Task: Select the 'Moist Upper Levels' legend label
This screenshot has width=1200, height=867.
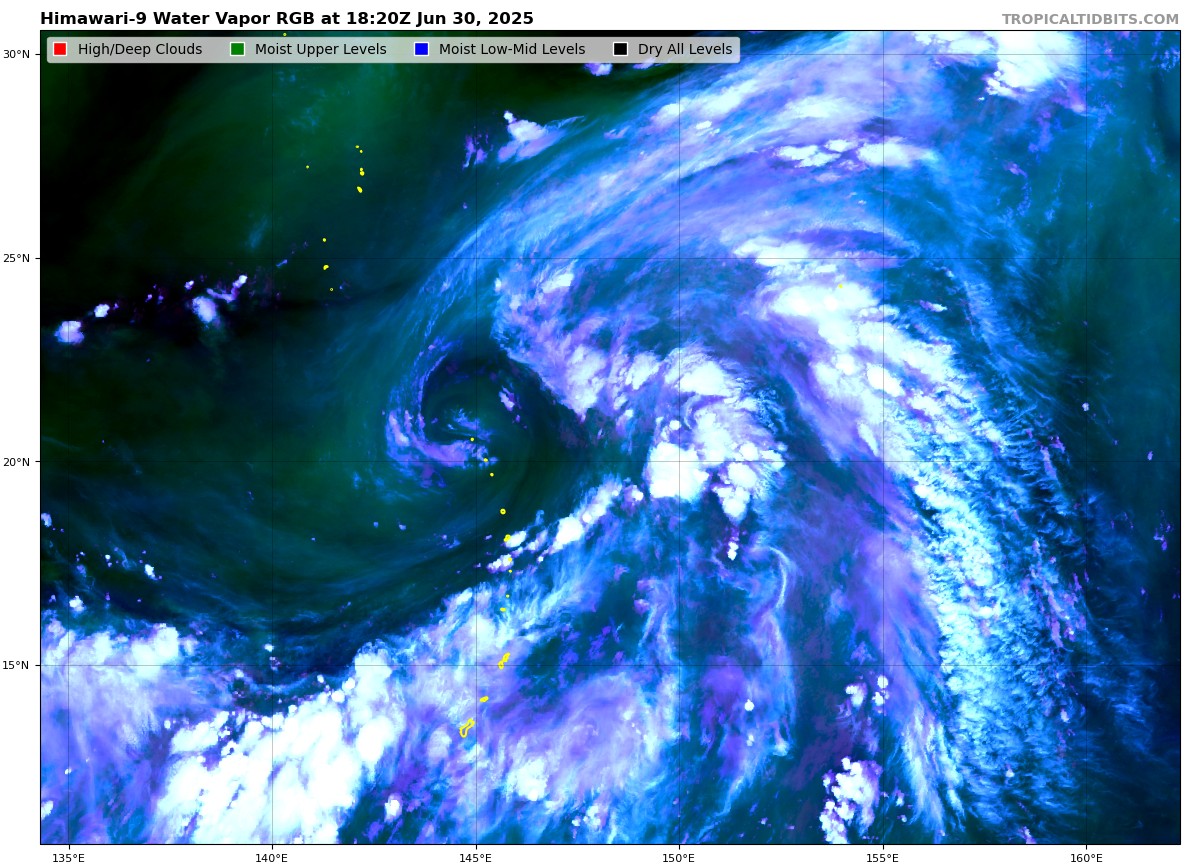Action: point(320,49)
